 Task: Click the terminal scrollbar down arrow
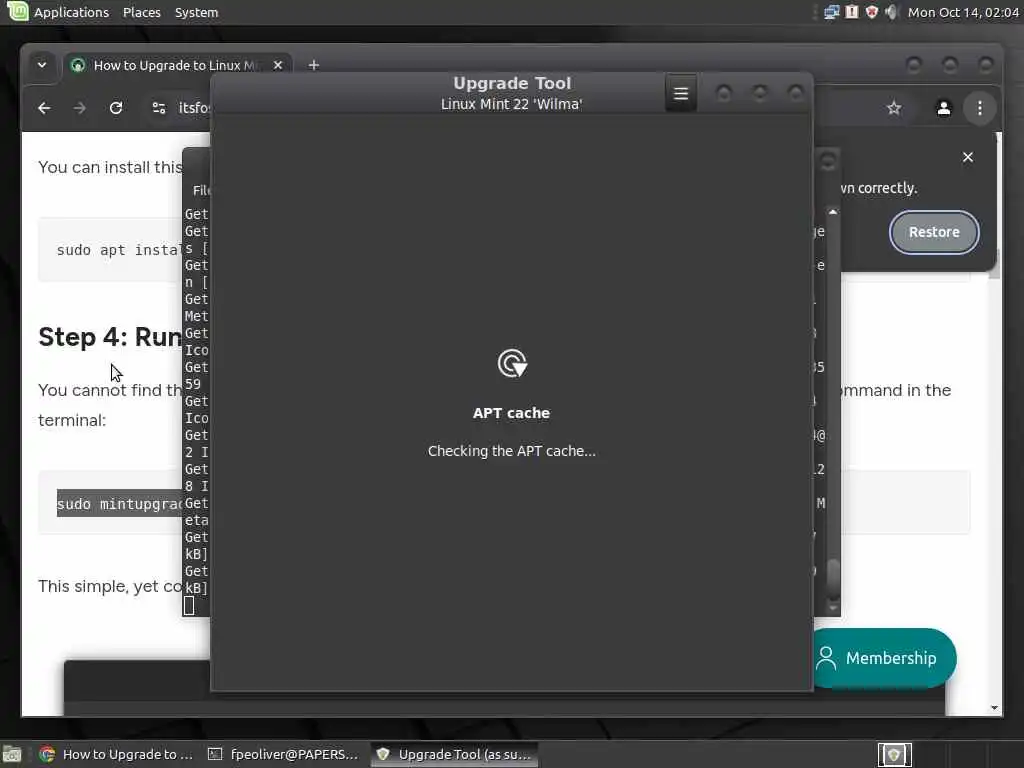coord(833,608)
